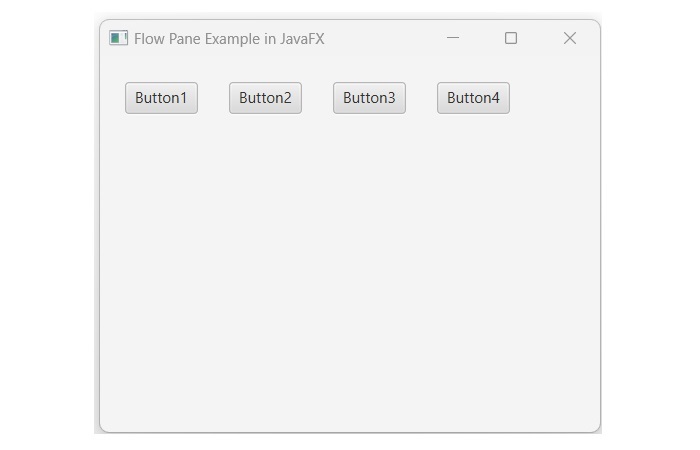This screenshot has width=700, height=450.
Task: Click the empty space right of Button4
Action: click(x=553, y=98)
